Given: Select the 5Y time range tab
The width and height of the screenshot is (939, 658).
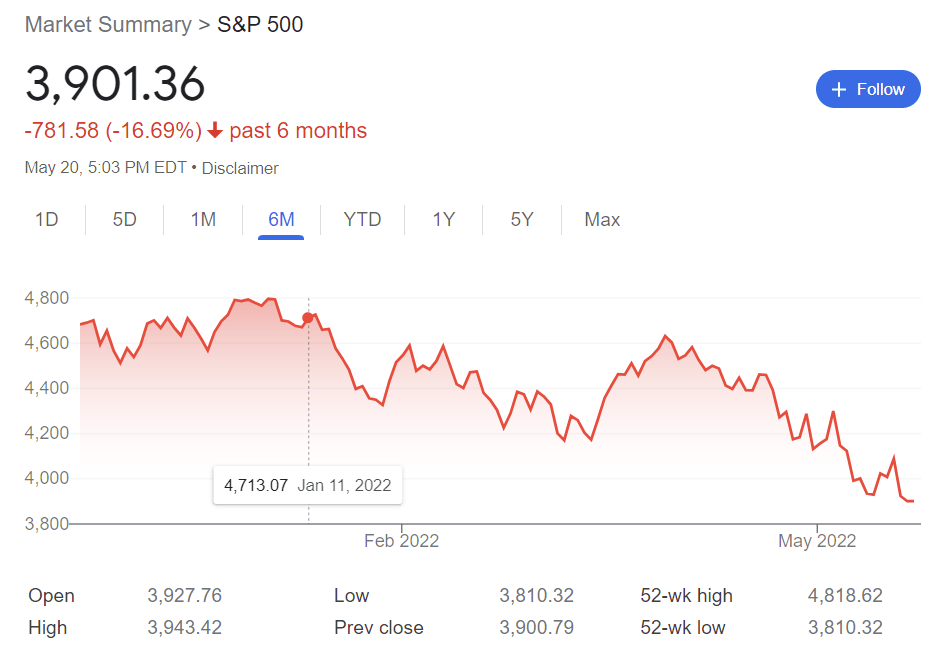Looking at the screenshot, I should [522, 219].
